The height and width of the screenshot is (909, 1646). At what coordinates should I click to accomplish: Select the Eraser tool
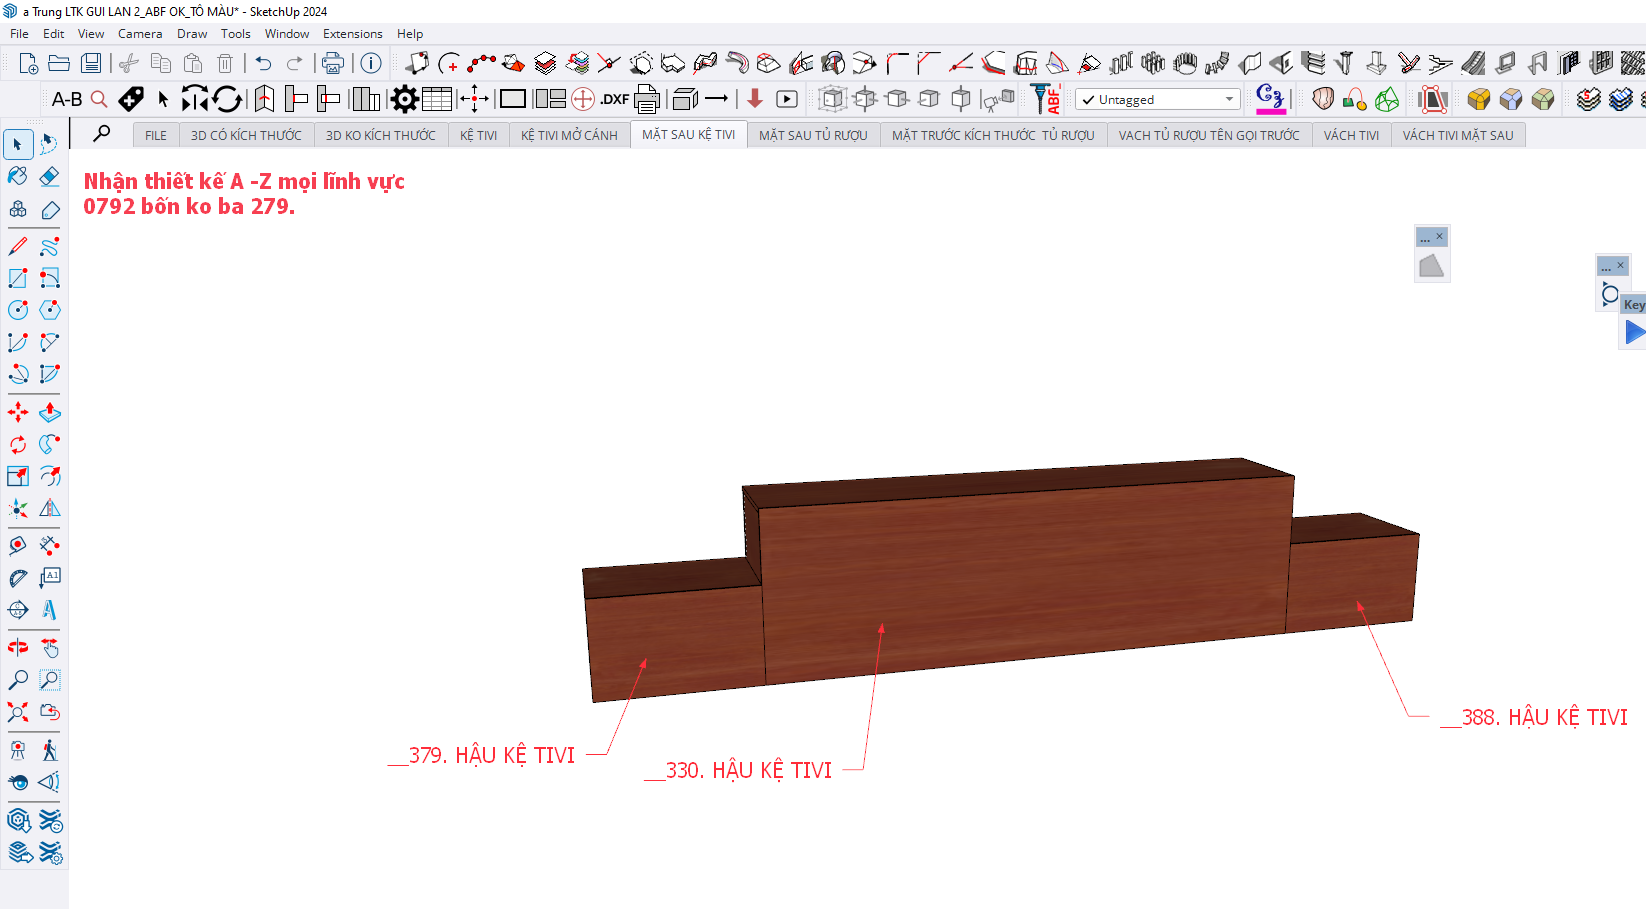49,177
